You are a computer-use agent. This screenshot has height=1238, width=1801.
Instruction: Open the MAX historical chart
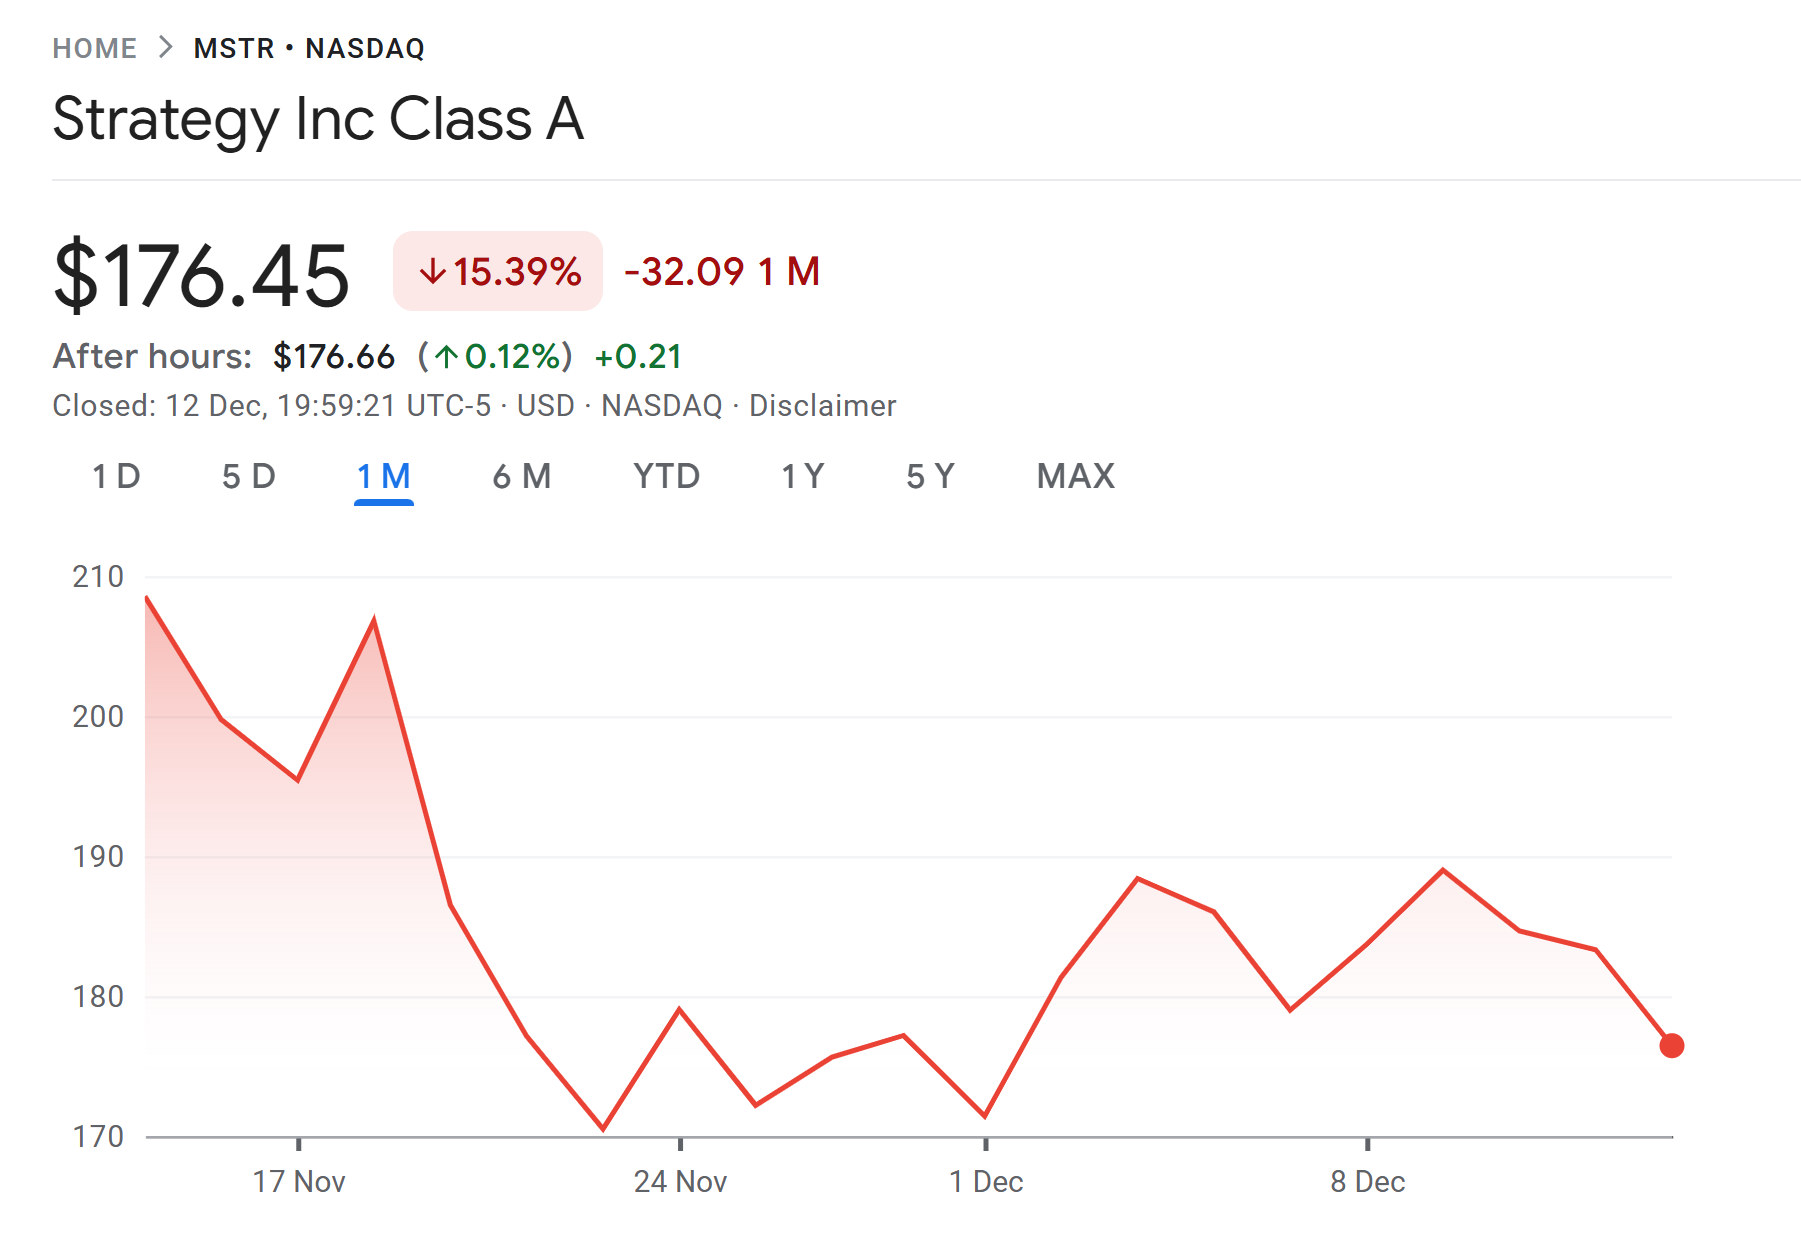(x=1075, y=477)
